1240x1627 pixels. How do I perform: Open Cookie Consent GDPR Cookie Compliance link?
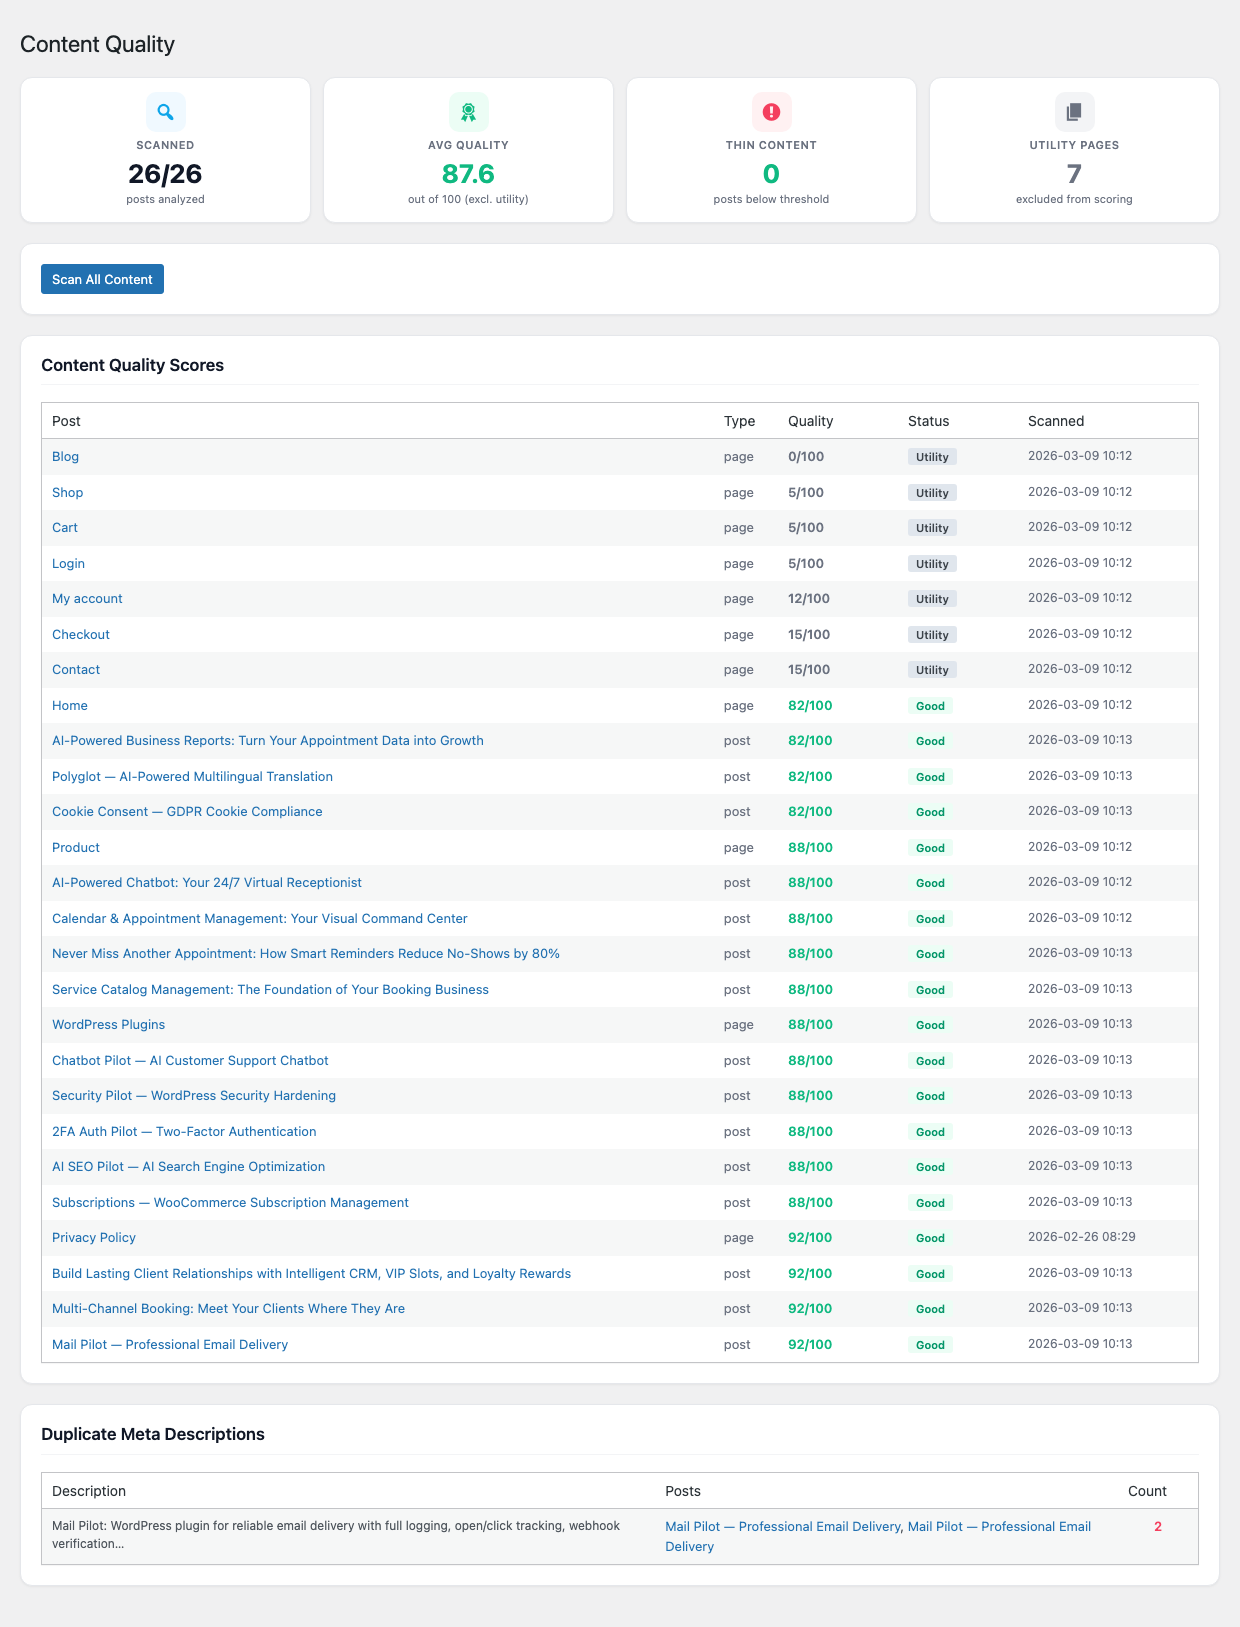tap(187, 812)
